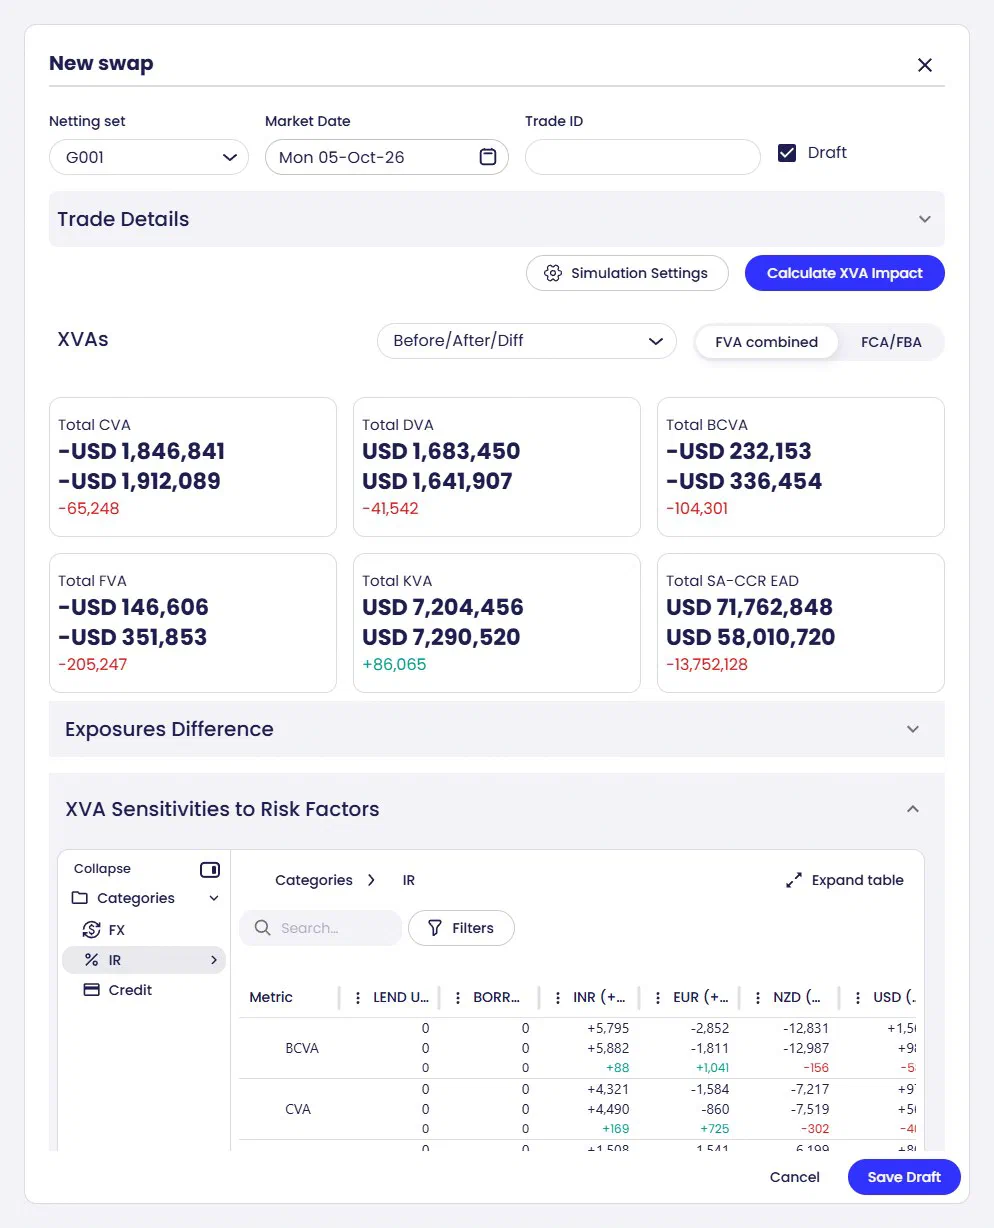This screenshot has height=1228, width=994.
Task: Select the FVA combined tab
Action: click(767, 342)
